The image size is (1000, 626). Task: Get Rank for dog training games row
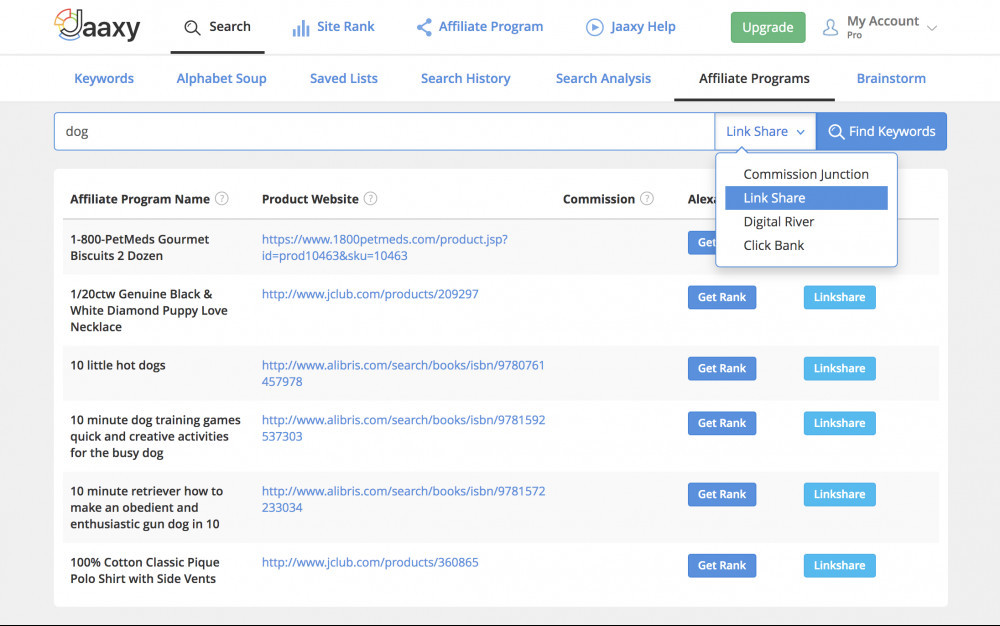tap(722, 423)
